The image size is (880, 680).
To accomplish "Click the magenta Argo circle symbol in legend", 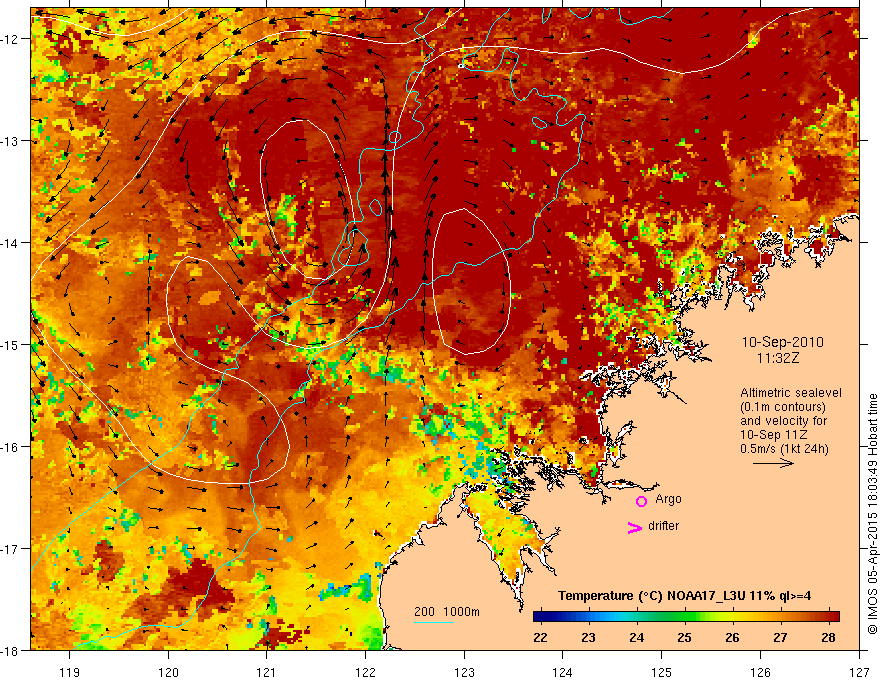I will [641, 501].
